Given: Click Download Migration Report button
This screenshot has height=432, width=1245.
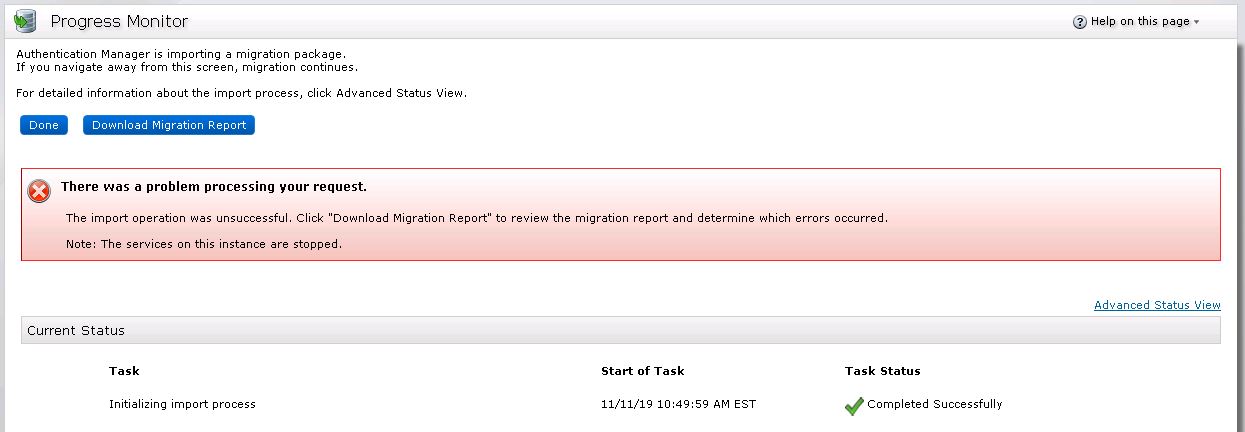Looking at the screenshot, I should 169,125.
